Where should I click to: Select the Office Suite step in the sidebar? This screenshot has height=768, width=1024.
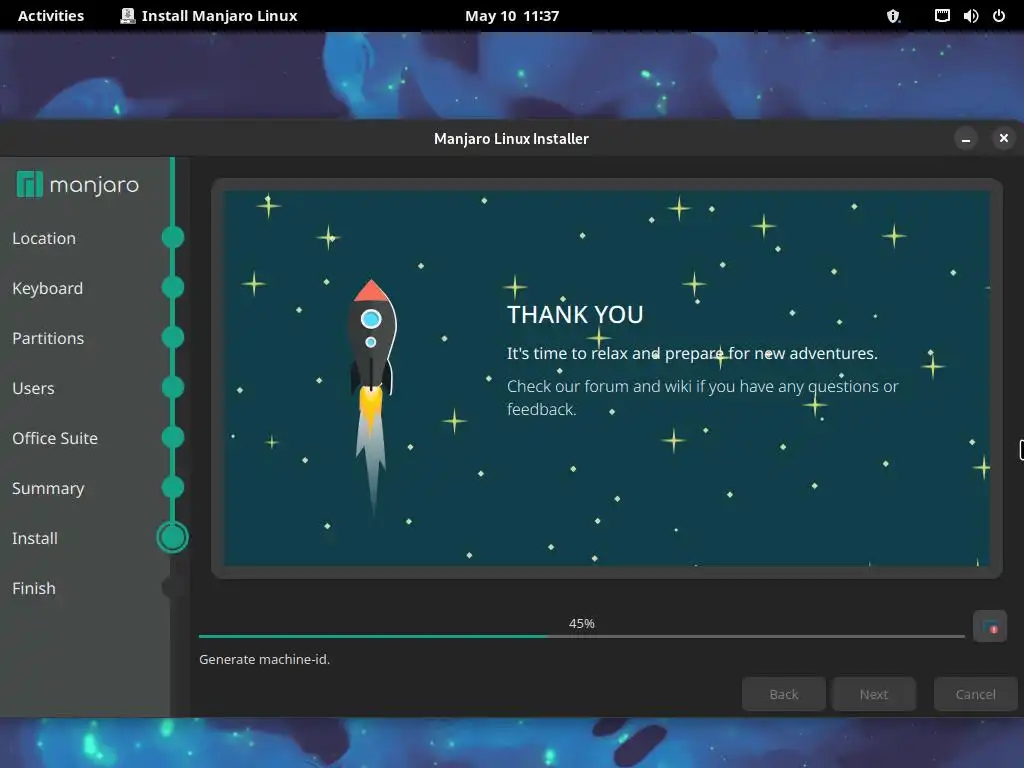55,438
